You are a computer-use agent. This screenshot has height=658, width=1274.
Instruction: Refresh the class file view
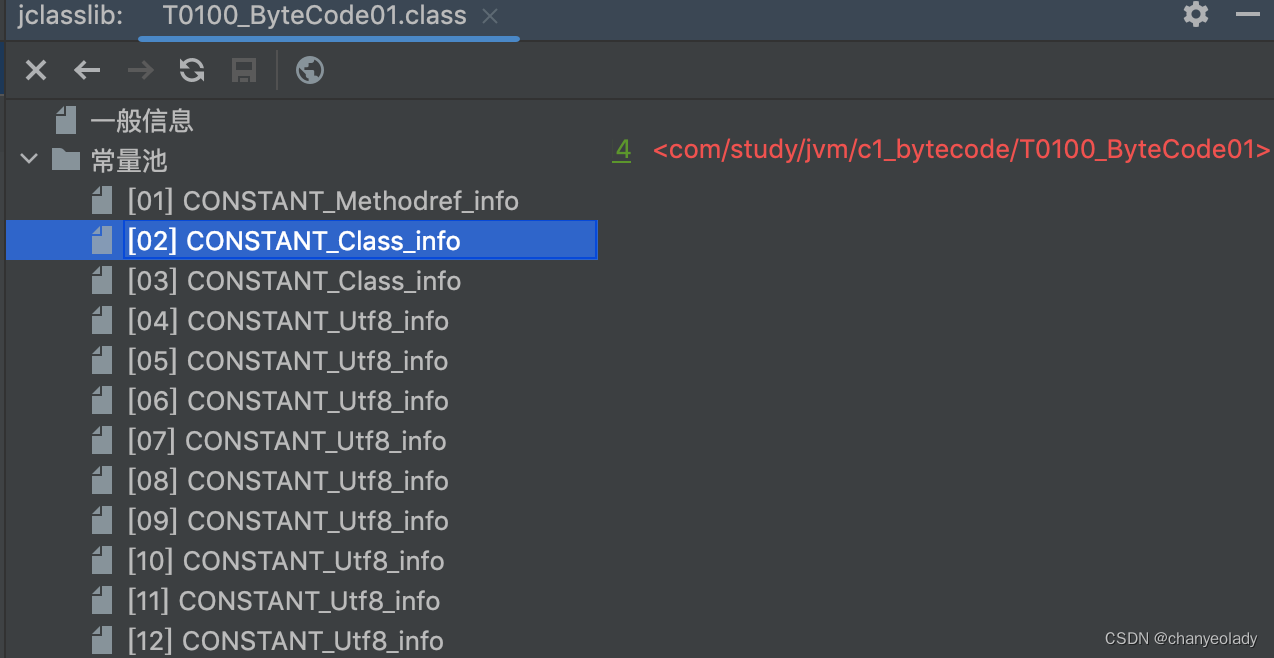pyautogui.click(x=191, y=70)
